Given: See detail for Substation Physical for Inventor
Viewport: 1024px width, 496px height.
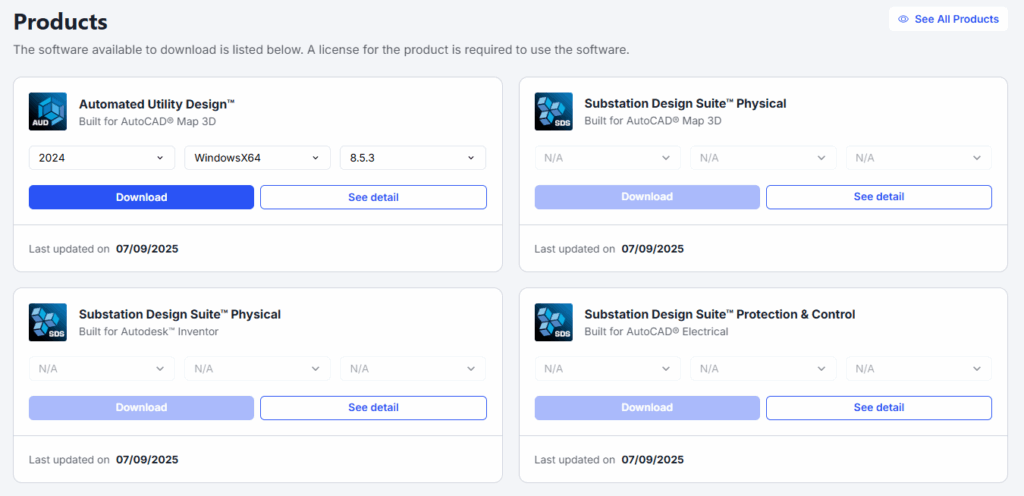Looking at the screenshot, I should point(373,408).
